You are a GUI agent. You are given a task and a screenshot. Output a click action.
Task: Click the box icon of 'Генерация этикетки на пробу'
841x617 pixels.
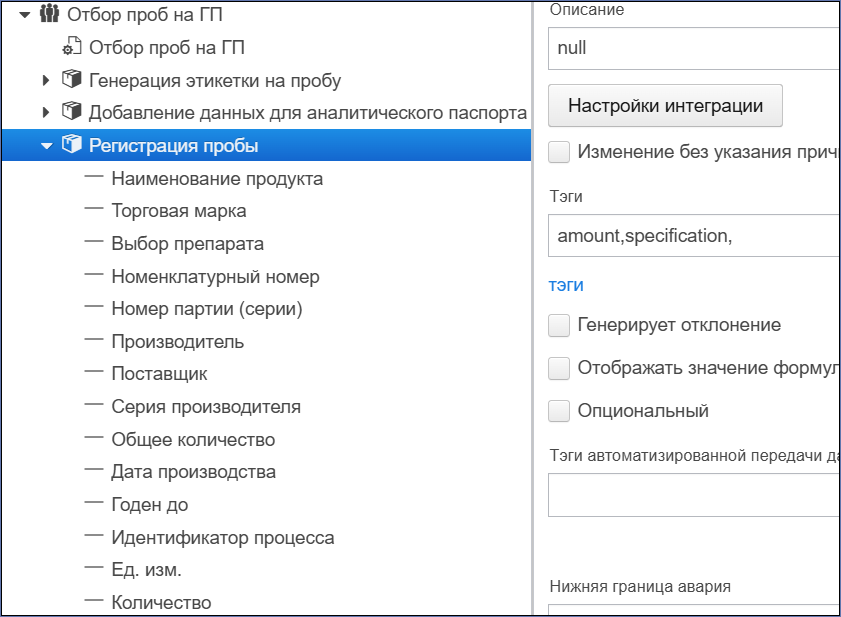coord(72,79)
